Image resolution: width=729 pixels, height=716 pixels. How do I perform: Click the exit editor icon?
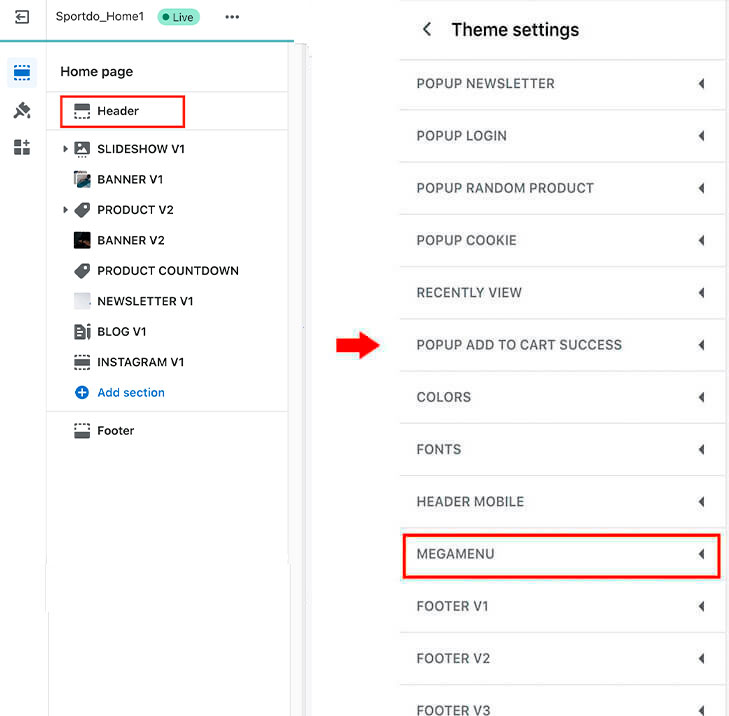coord(22,17)
